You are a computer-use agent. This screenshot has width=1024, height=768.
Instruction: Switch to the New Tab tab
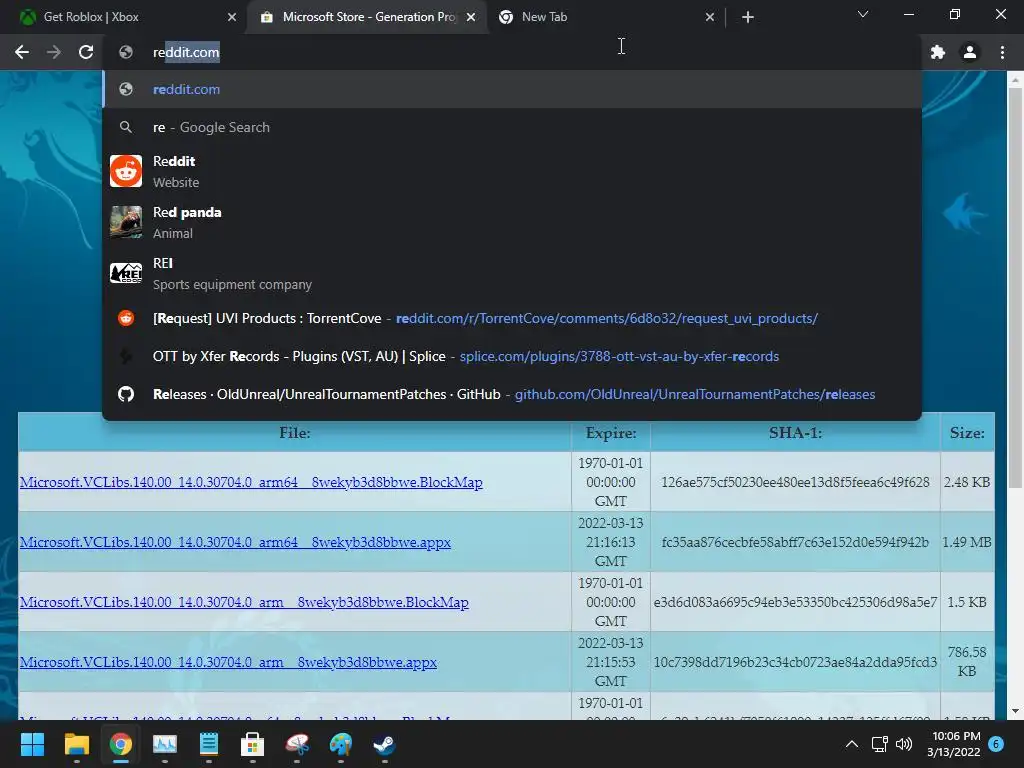point(606,17)
